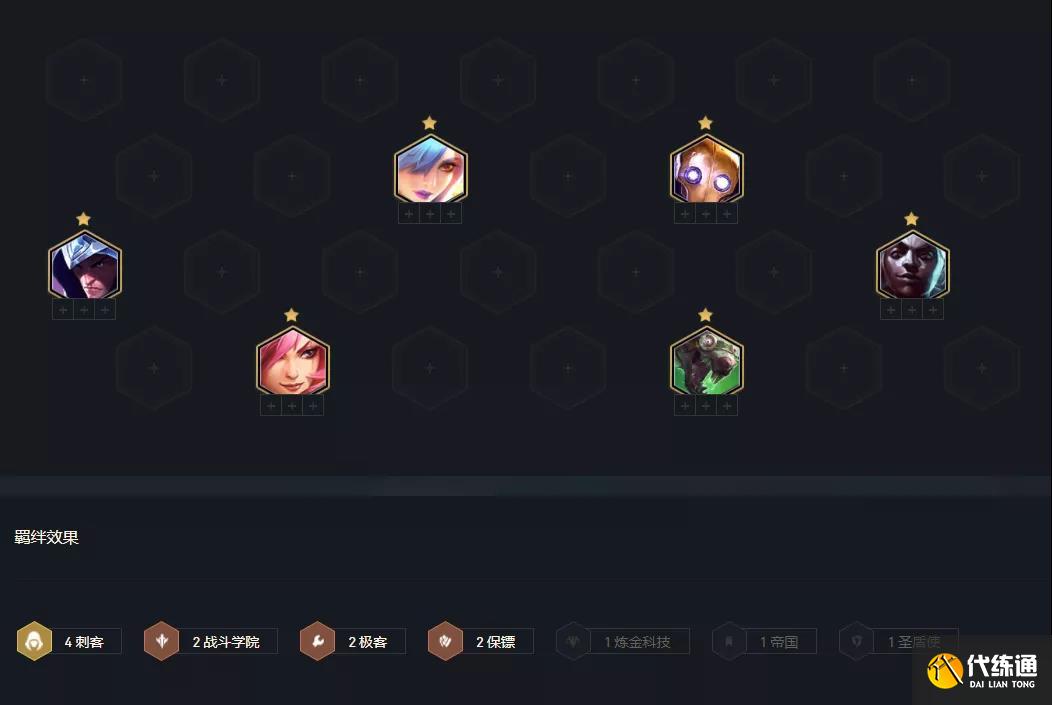Select the Blitzcrank champion hexagon
The image size is (1052, 705).
coord(706,169)
